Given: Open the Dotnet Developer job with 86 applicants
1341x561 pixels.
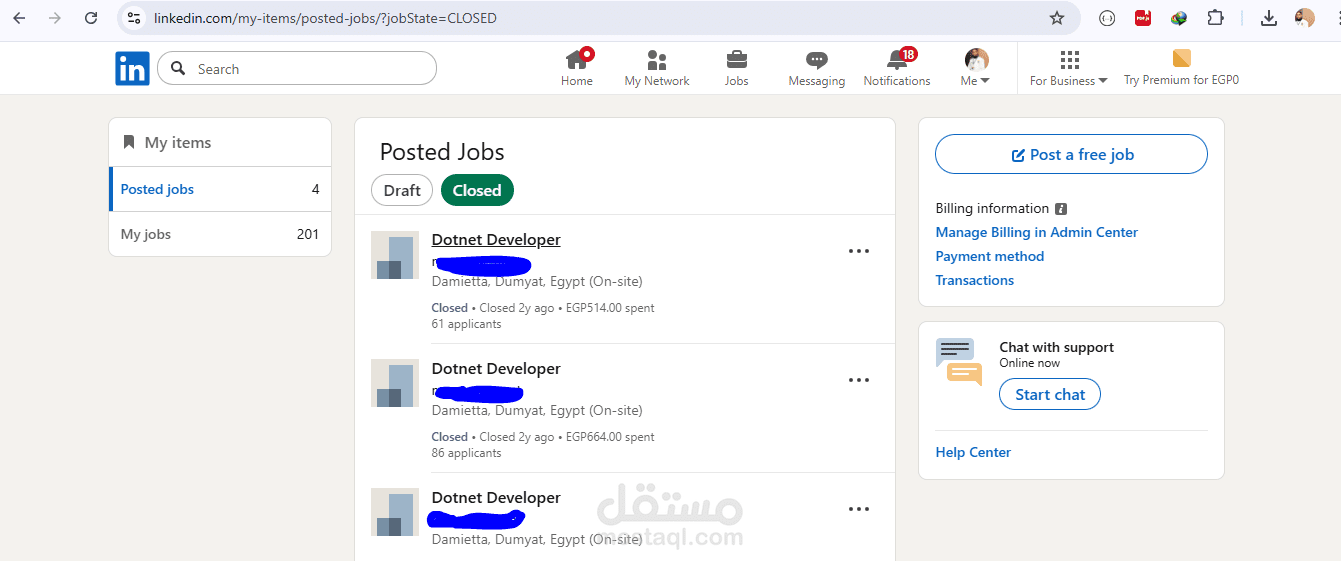Looking at the screenshot, I should click(x=496, y=368).
